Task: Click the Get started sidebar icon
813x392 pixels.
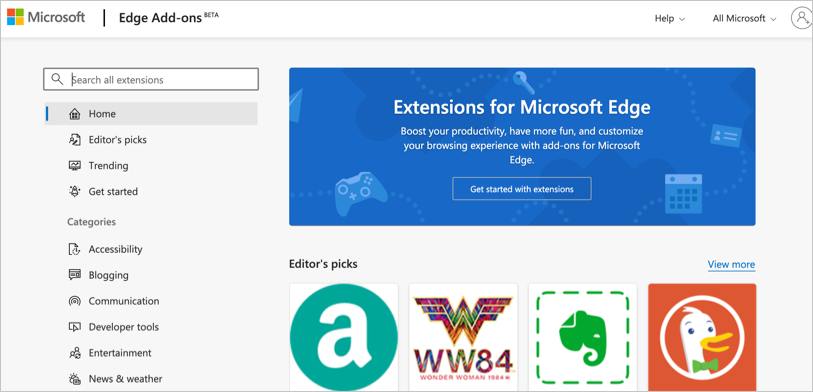Action: pyautogui.click(x=75, y=191)
